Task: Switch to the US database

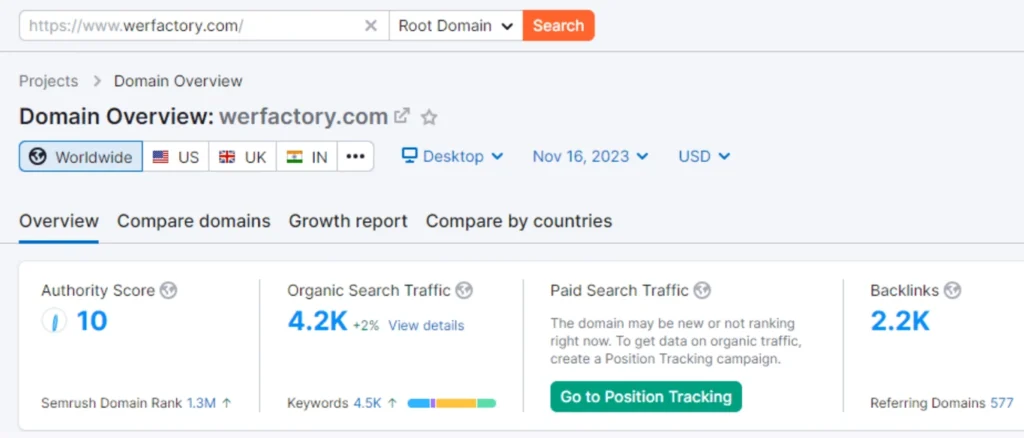Action: [x=176, y=157]
